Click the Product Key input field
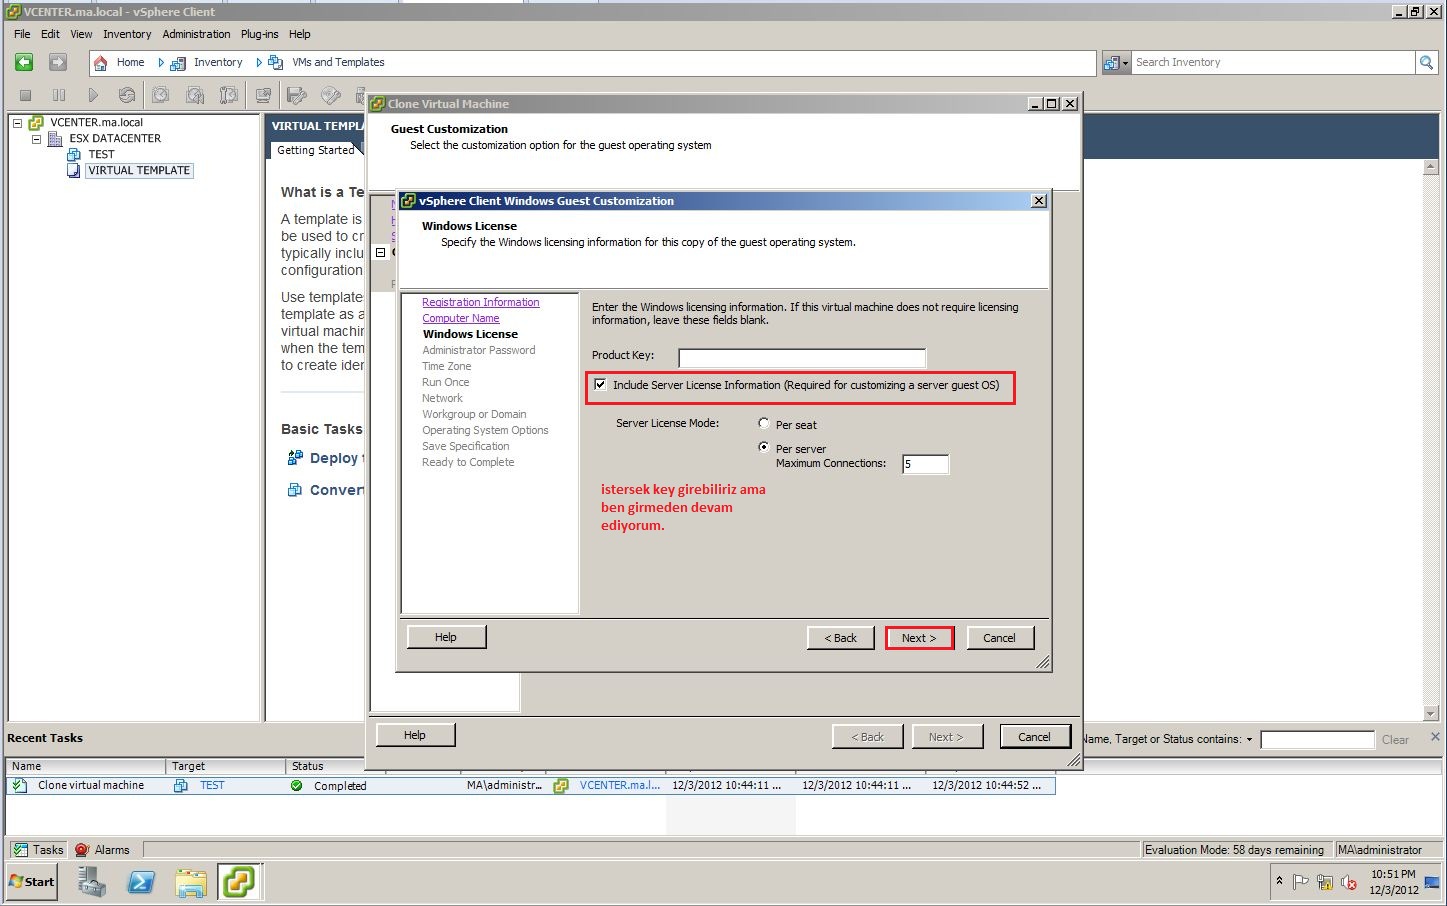Viewport: 1447px width, 906px height. [x=802, y=358]
